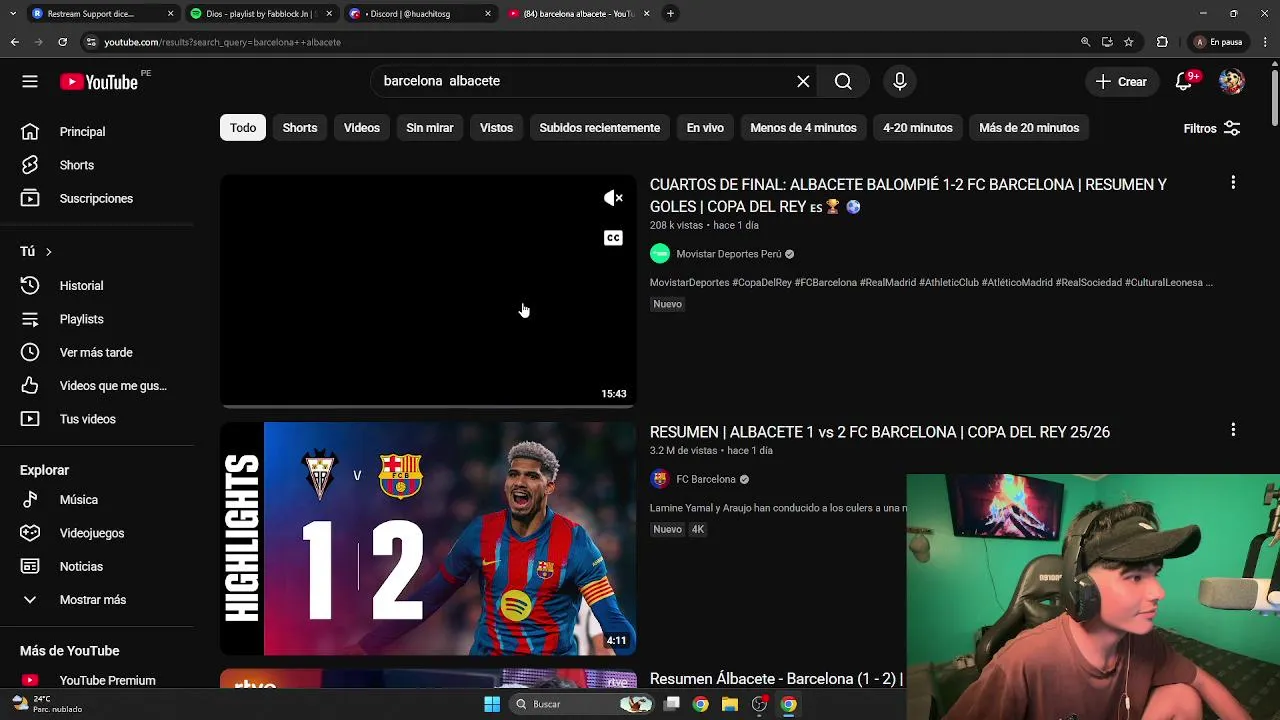The height and width of the screenshot is (720, 1280).
Task: Open options menu for Cuartos de Final video
Action: (x=1233, y=183)
